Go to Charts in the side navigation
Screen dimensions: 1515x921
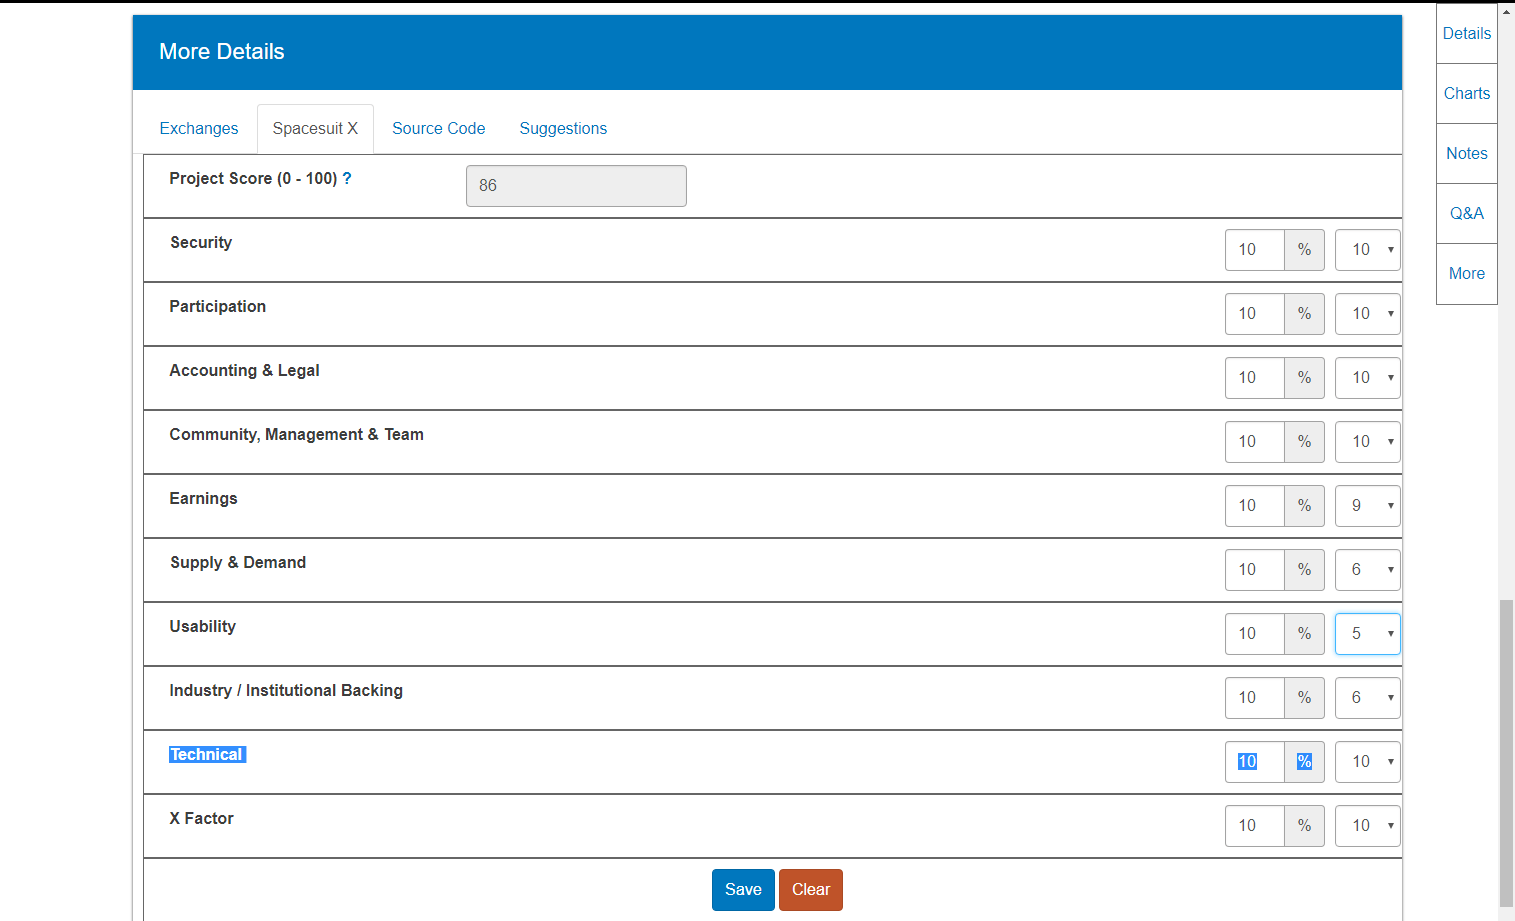pyautogui.click(x=1466, y=93)
